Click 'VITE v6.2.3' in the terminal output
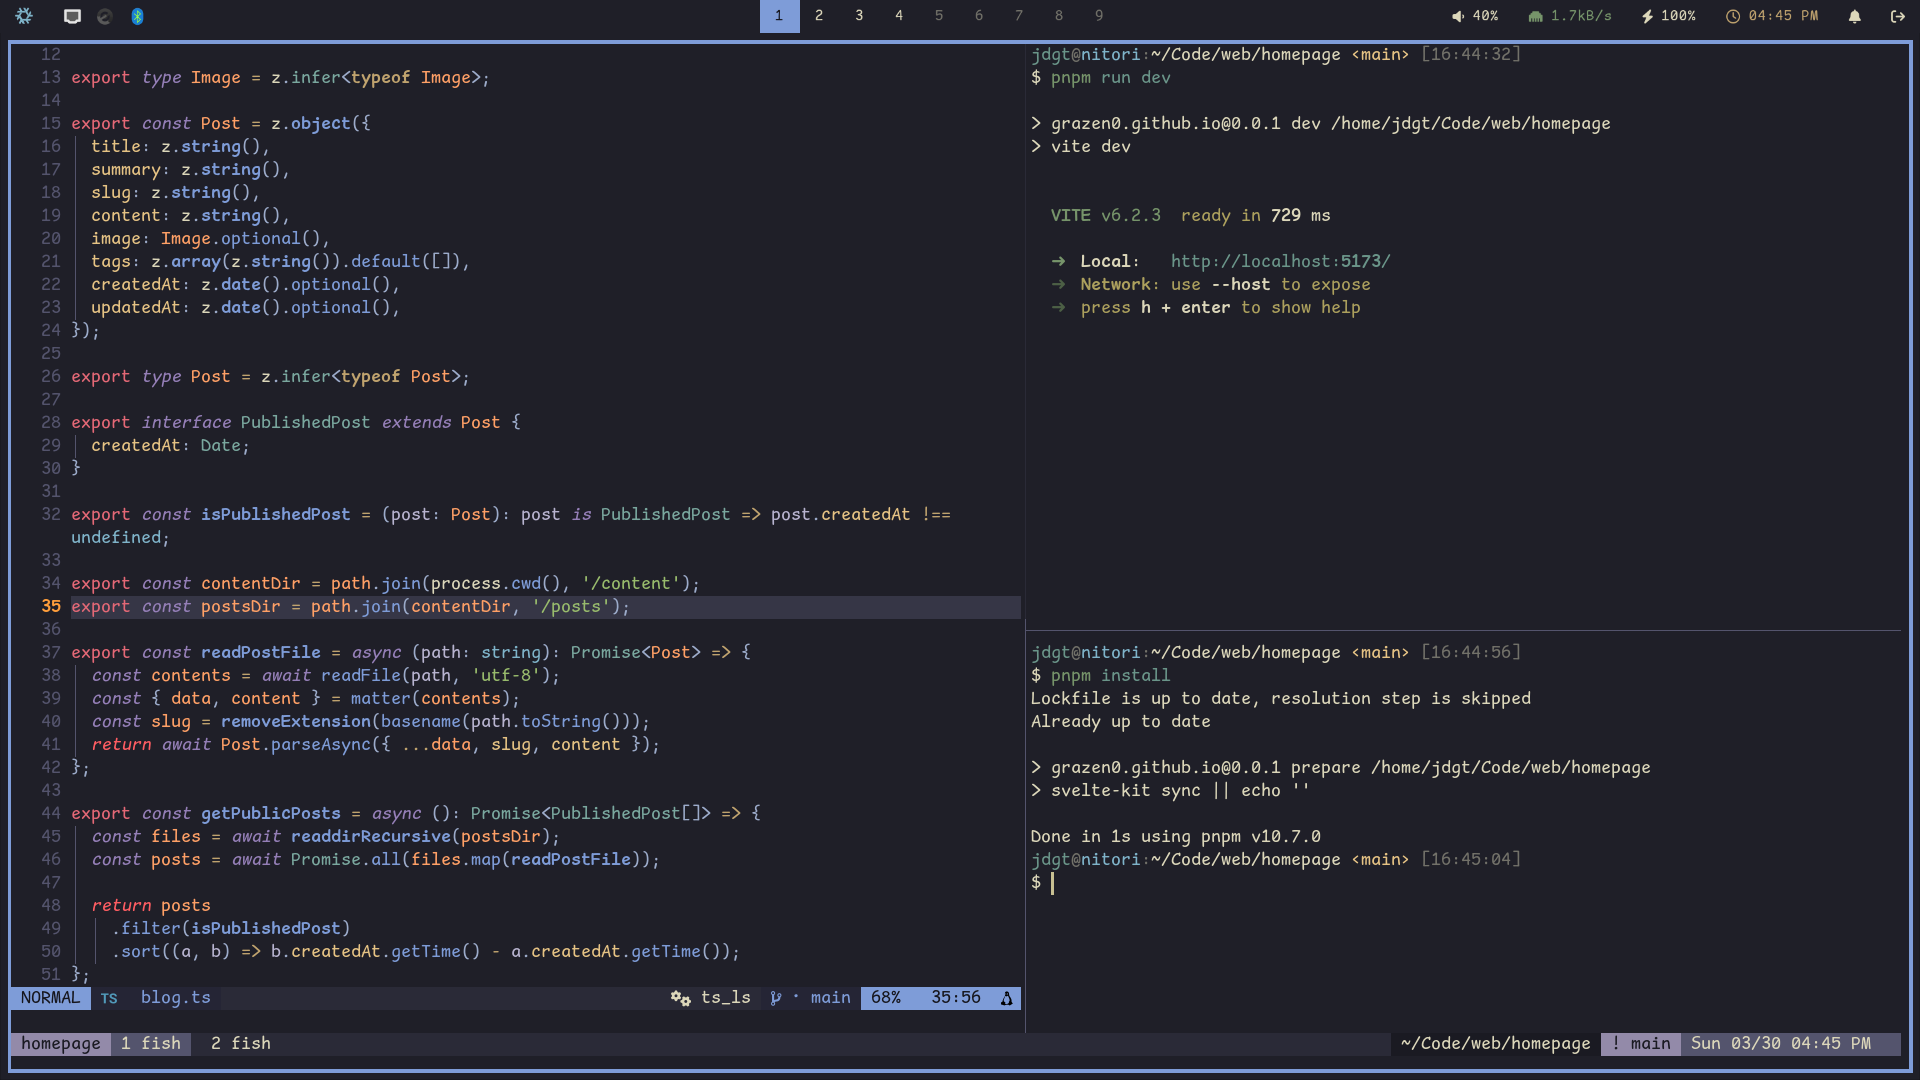Viewport: 1920px width, 1080px height. [x=1106, y=215]
